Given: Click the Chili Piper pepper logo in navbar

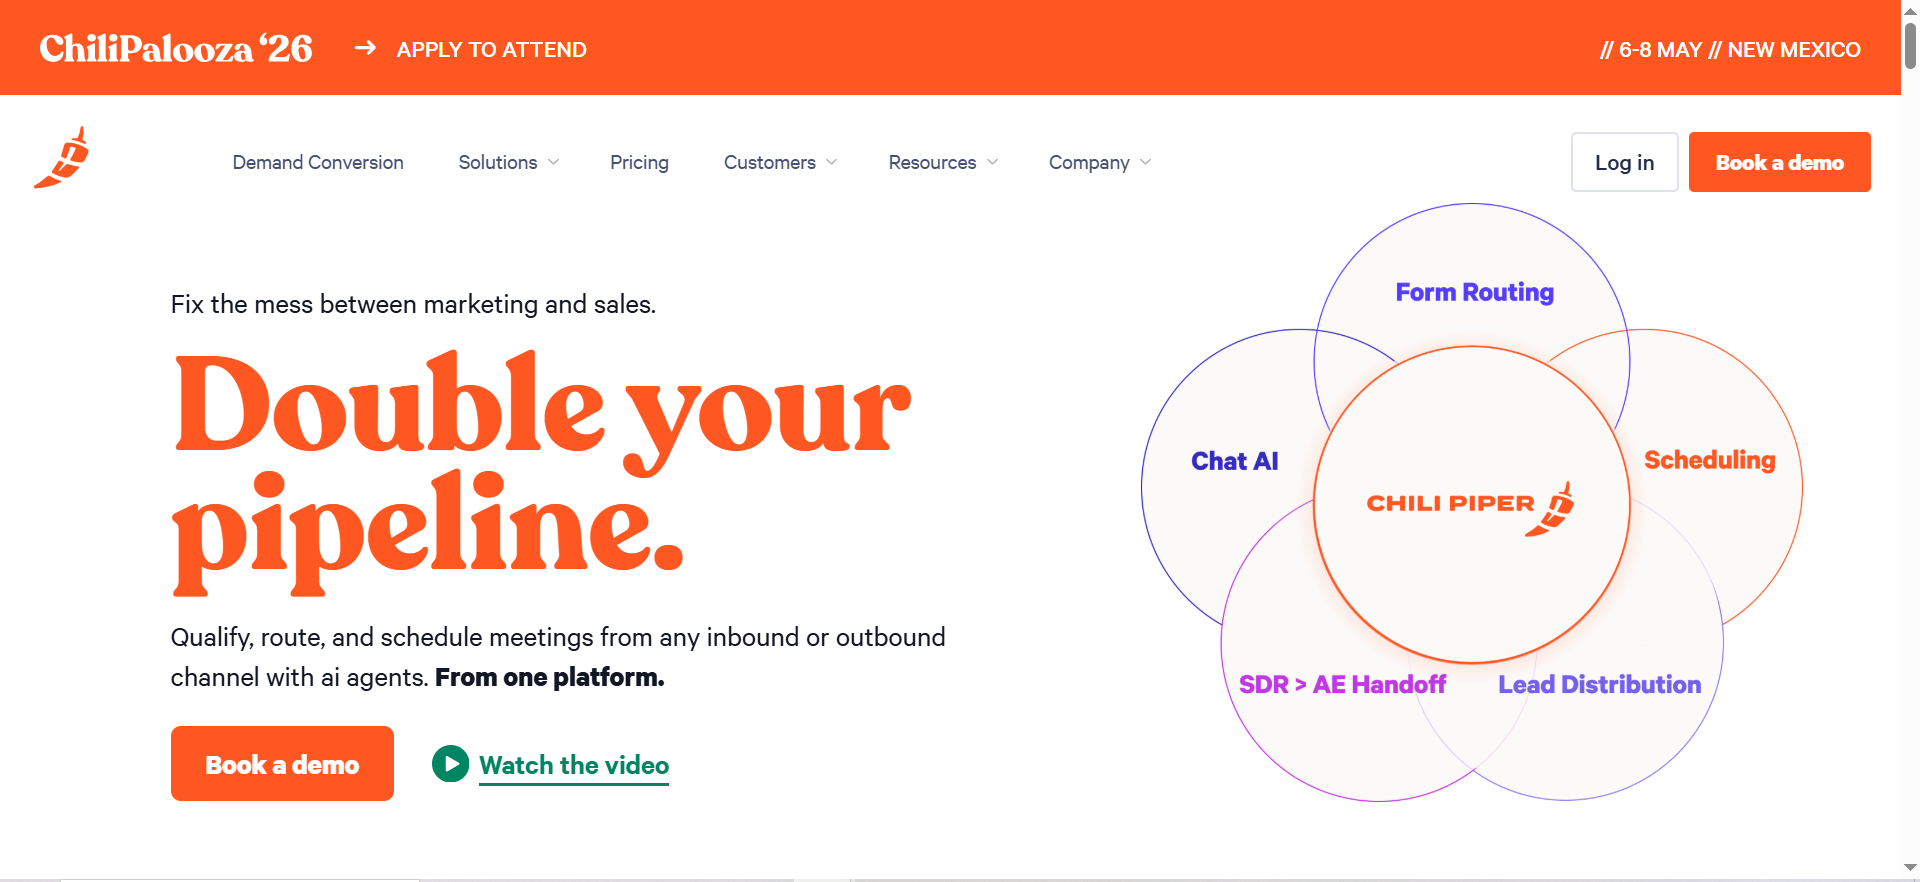Looking at the screenshot, I should 62,158.
